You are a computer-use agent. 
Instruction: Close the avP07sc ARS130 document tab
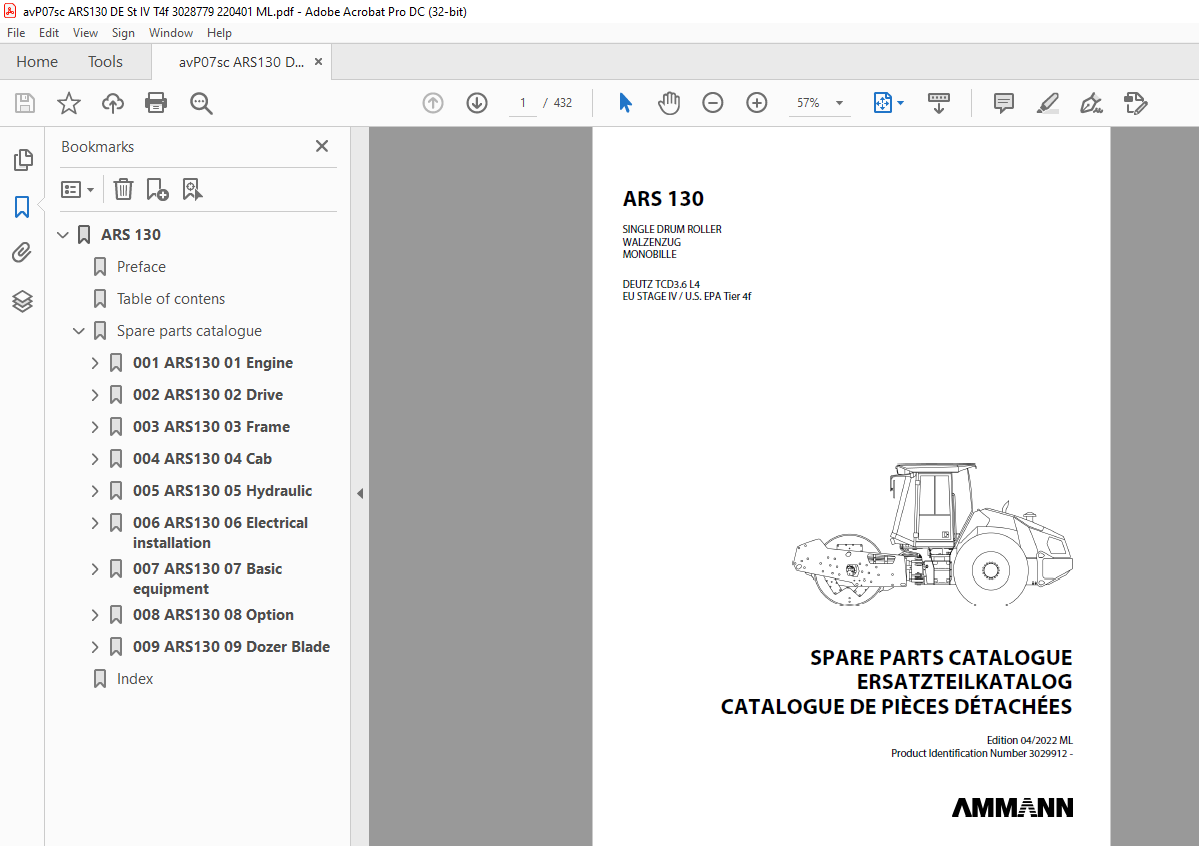pyautogui.click(x=318, y=62)
